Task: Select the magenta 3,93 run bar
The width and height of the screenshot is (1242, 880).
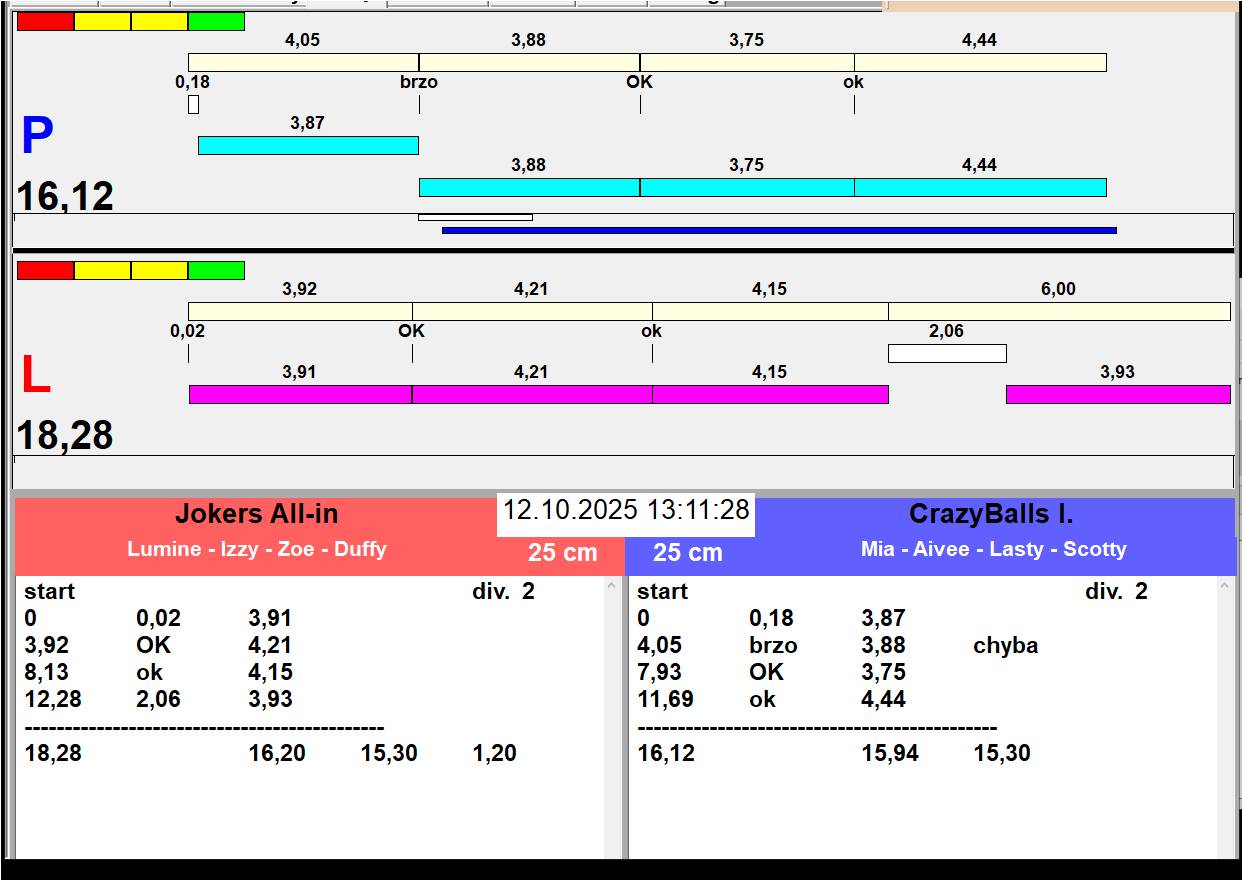Action: tap(1118, 394)
